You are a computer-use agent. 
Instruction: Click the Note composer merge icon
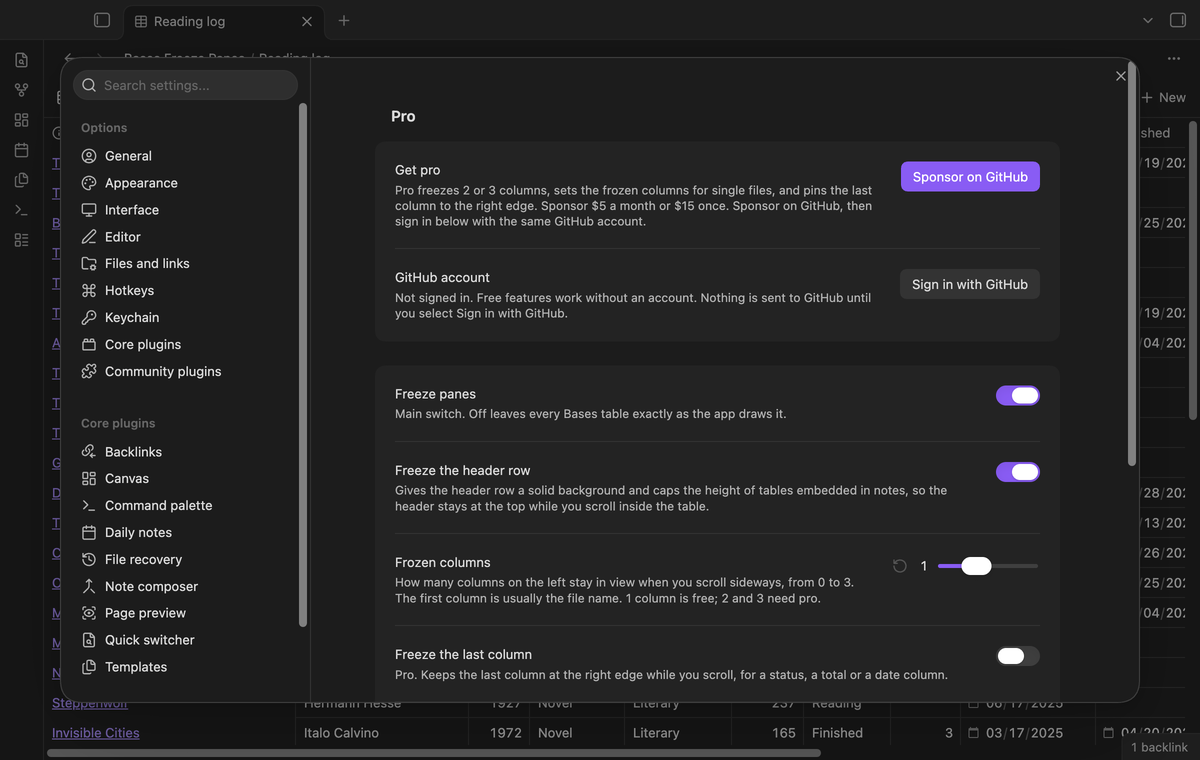pos(89,586)
